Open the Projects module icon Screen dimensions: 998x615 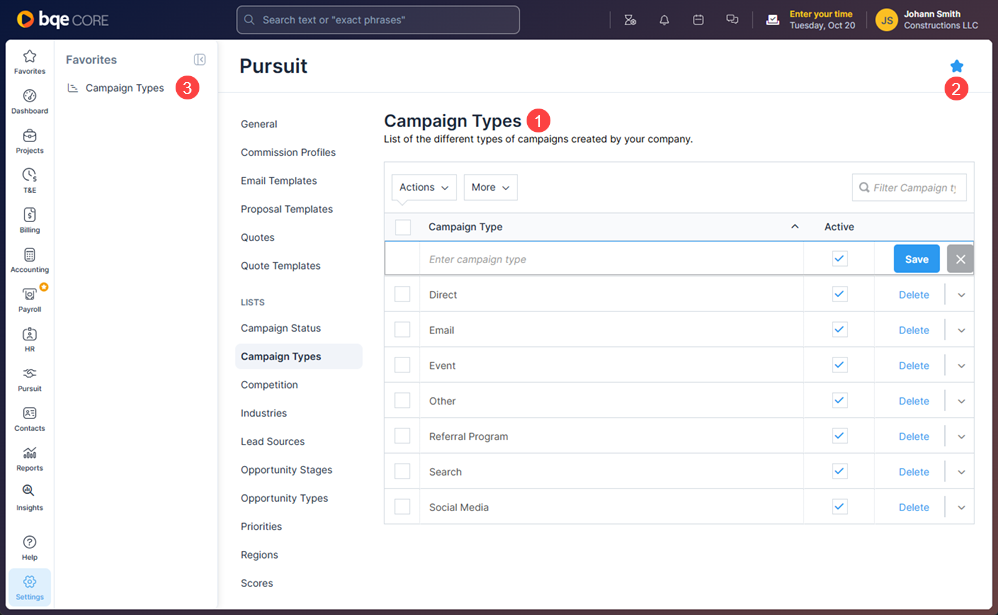click(x=29, y=141)
